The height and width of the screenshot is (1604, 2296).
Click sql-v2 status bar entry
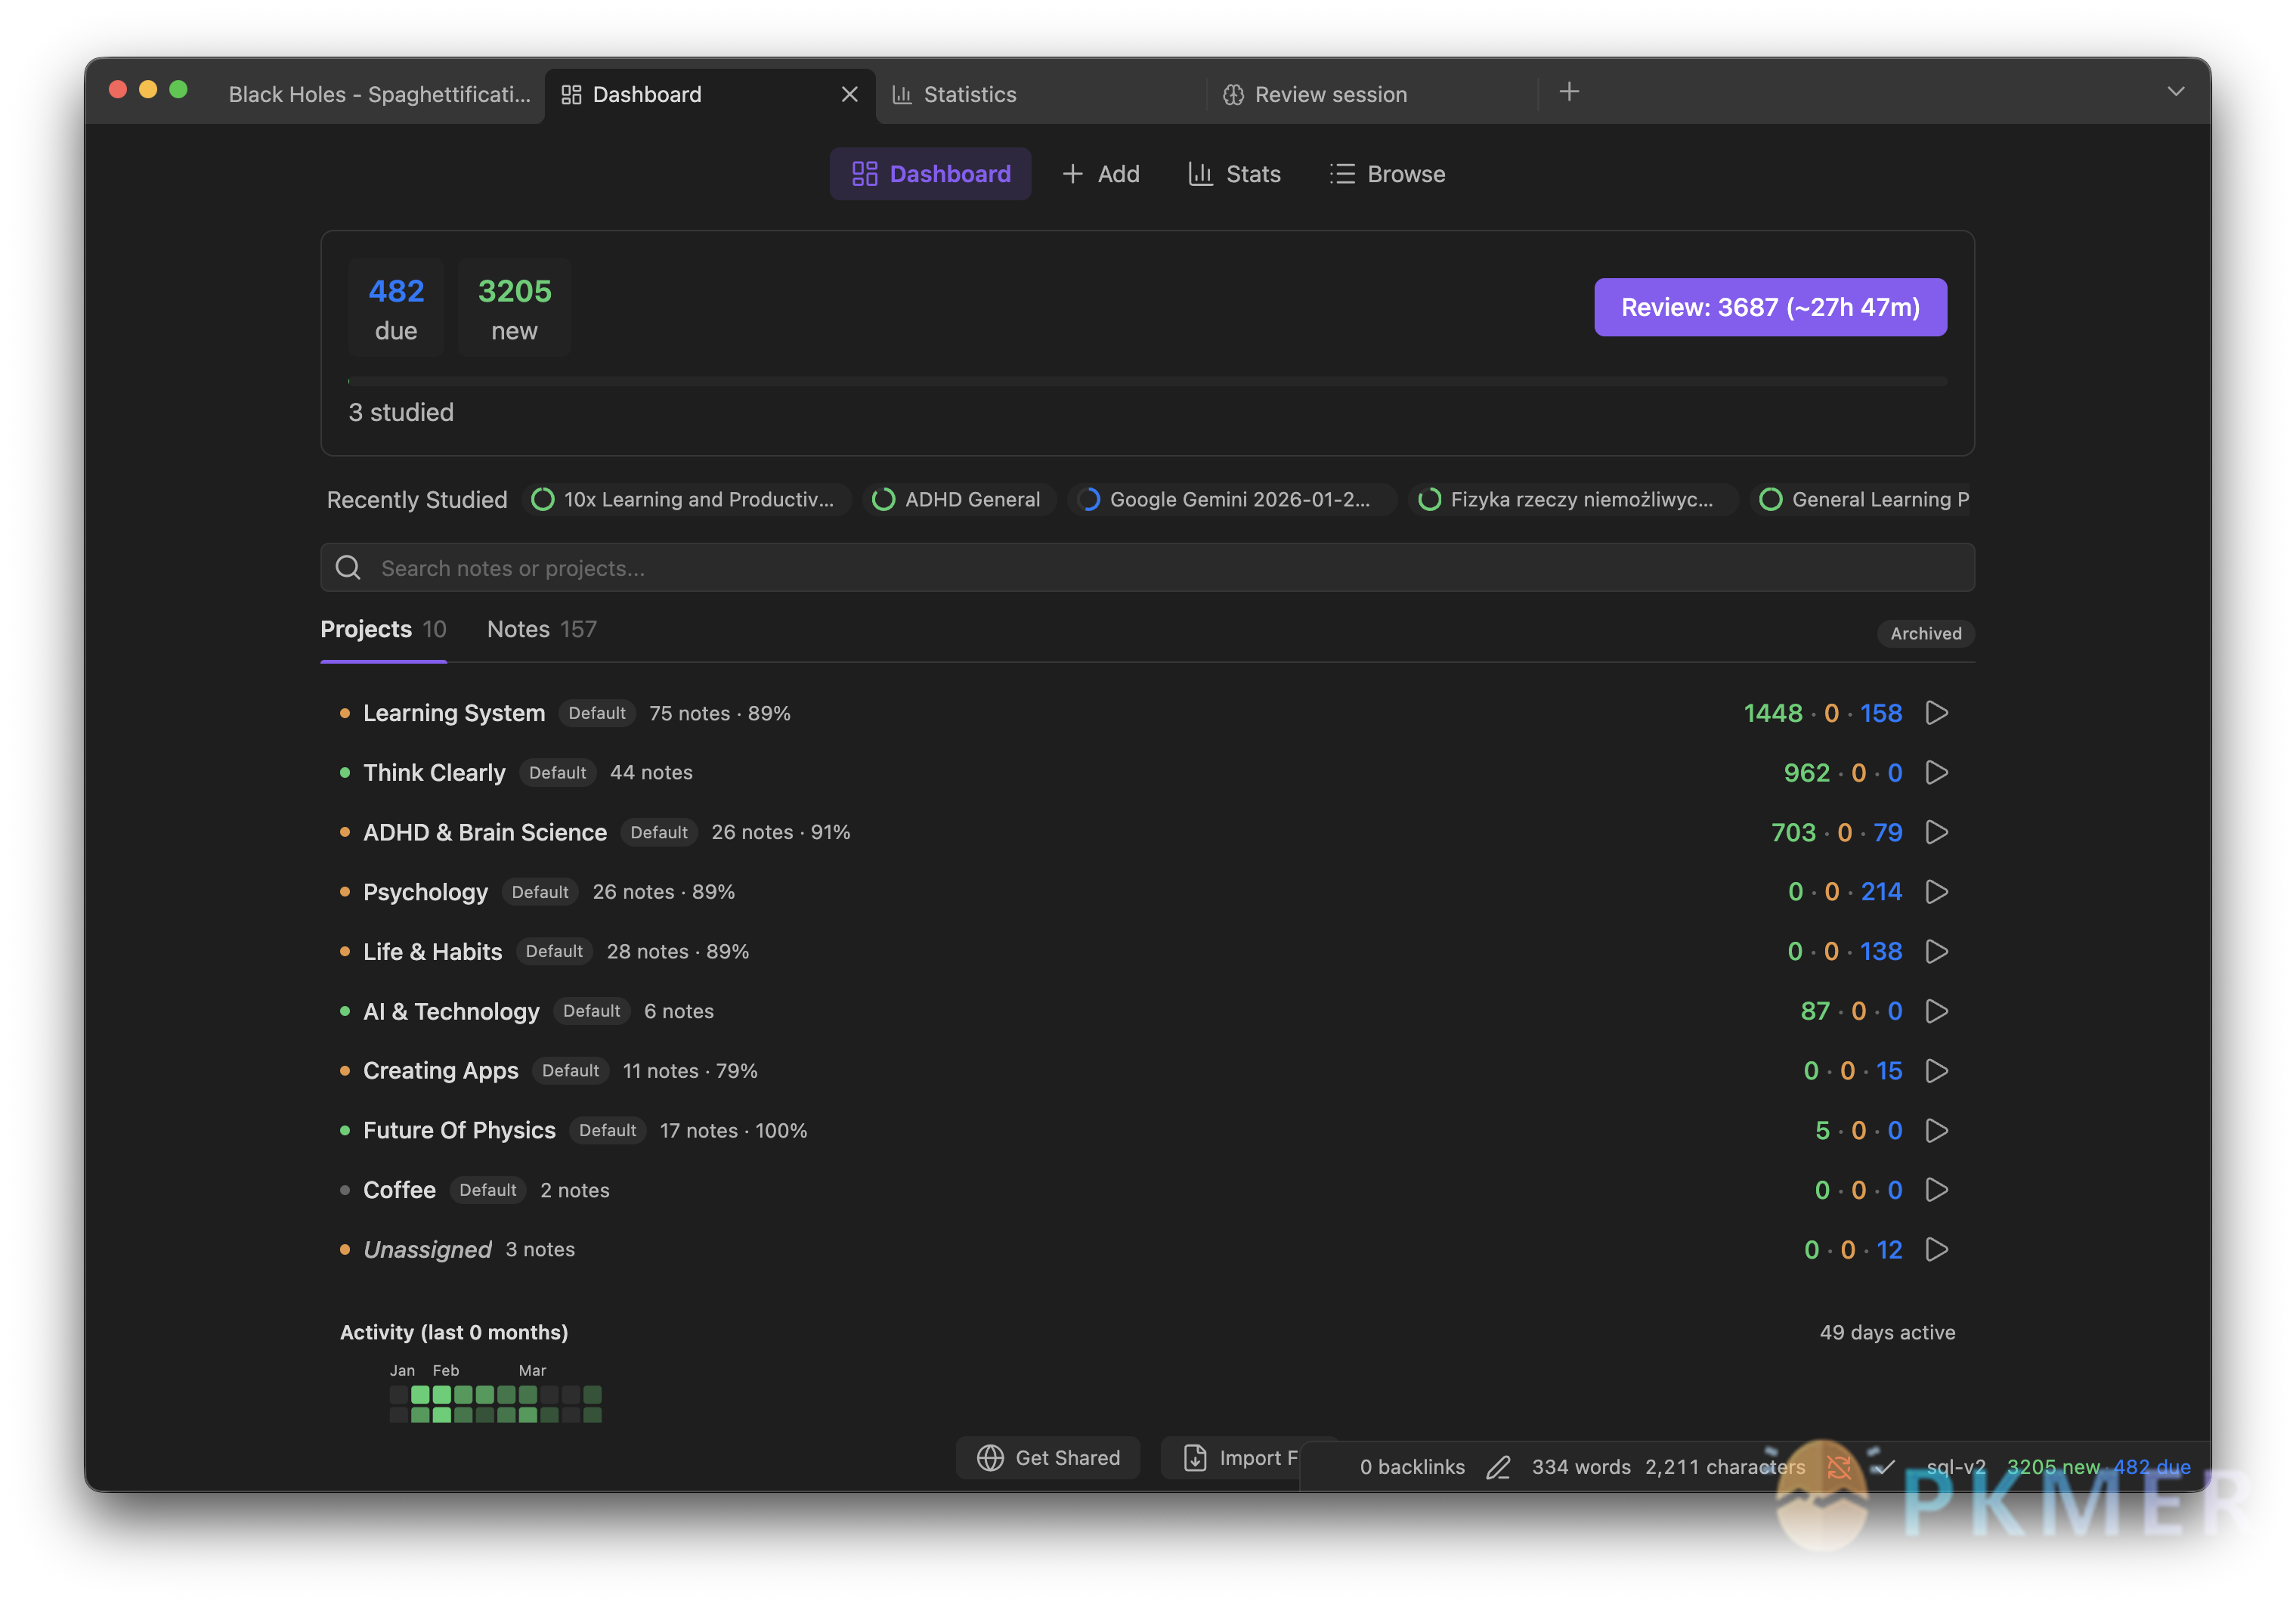1955,1467
